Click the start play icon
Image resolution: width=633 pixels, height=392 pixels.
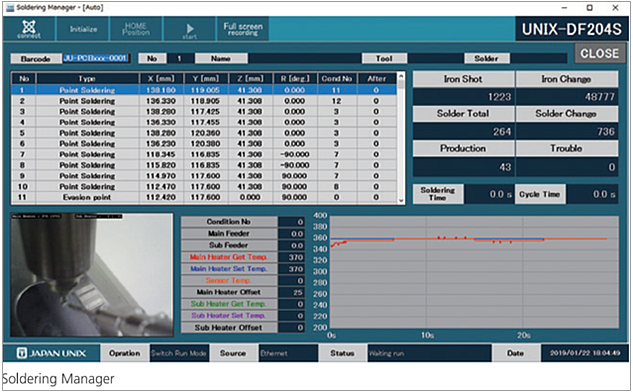point(190,29)
